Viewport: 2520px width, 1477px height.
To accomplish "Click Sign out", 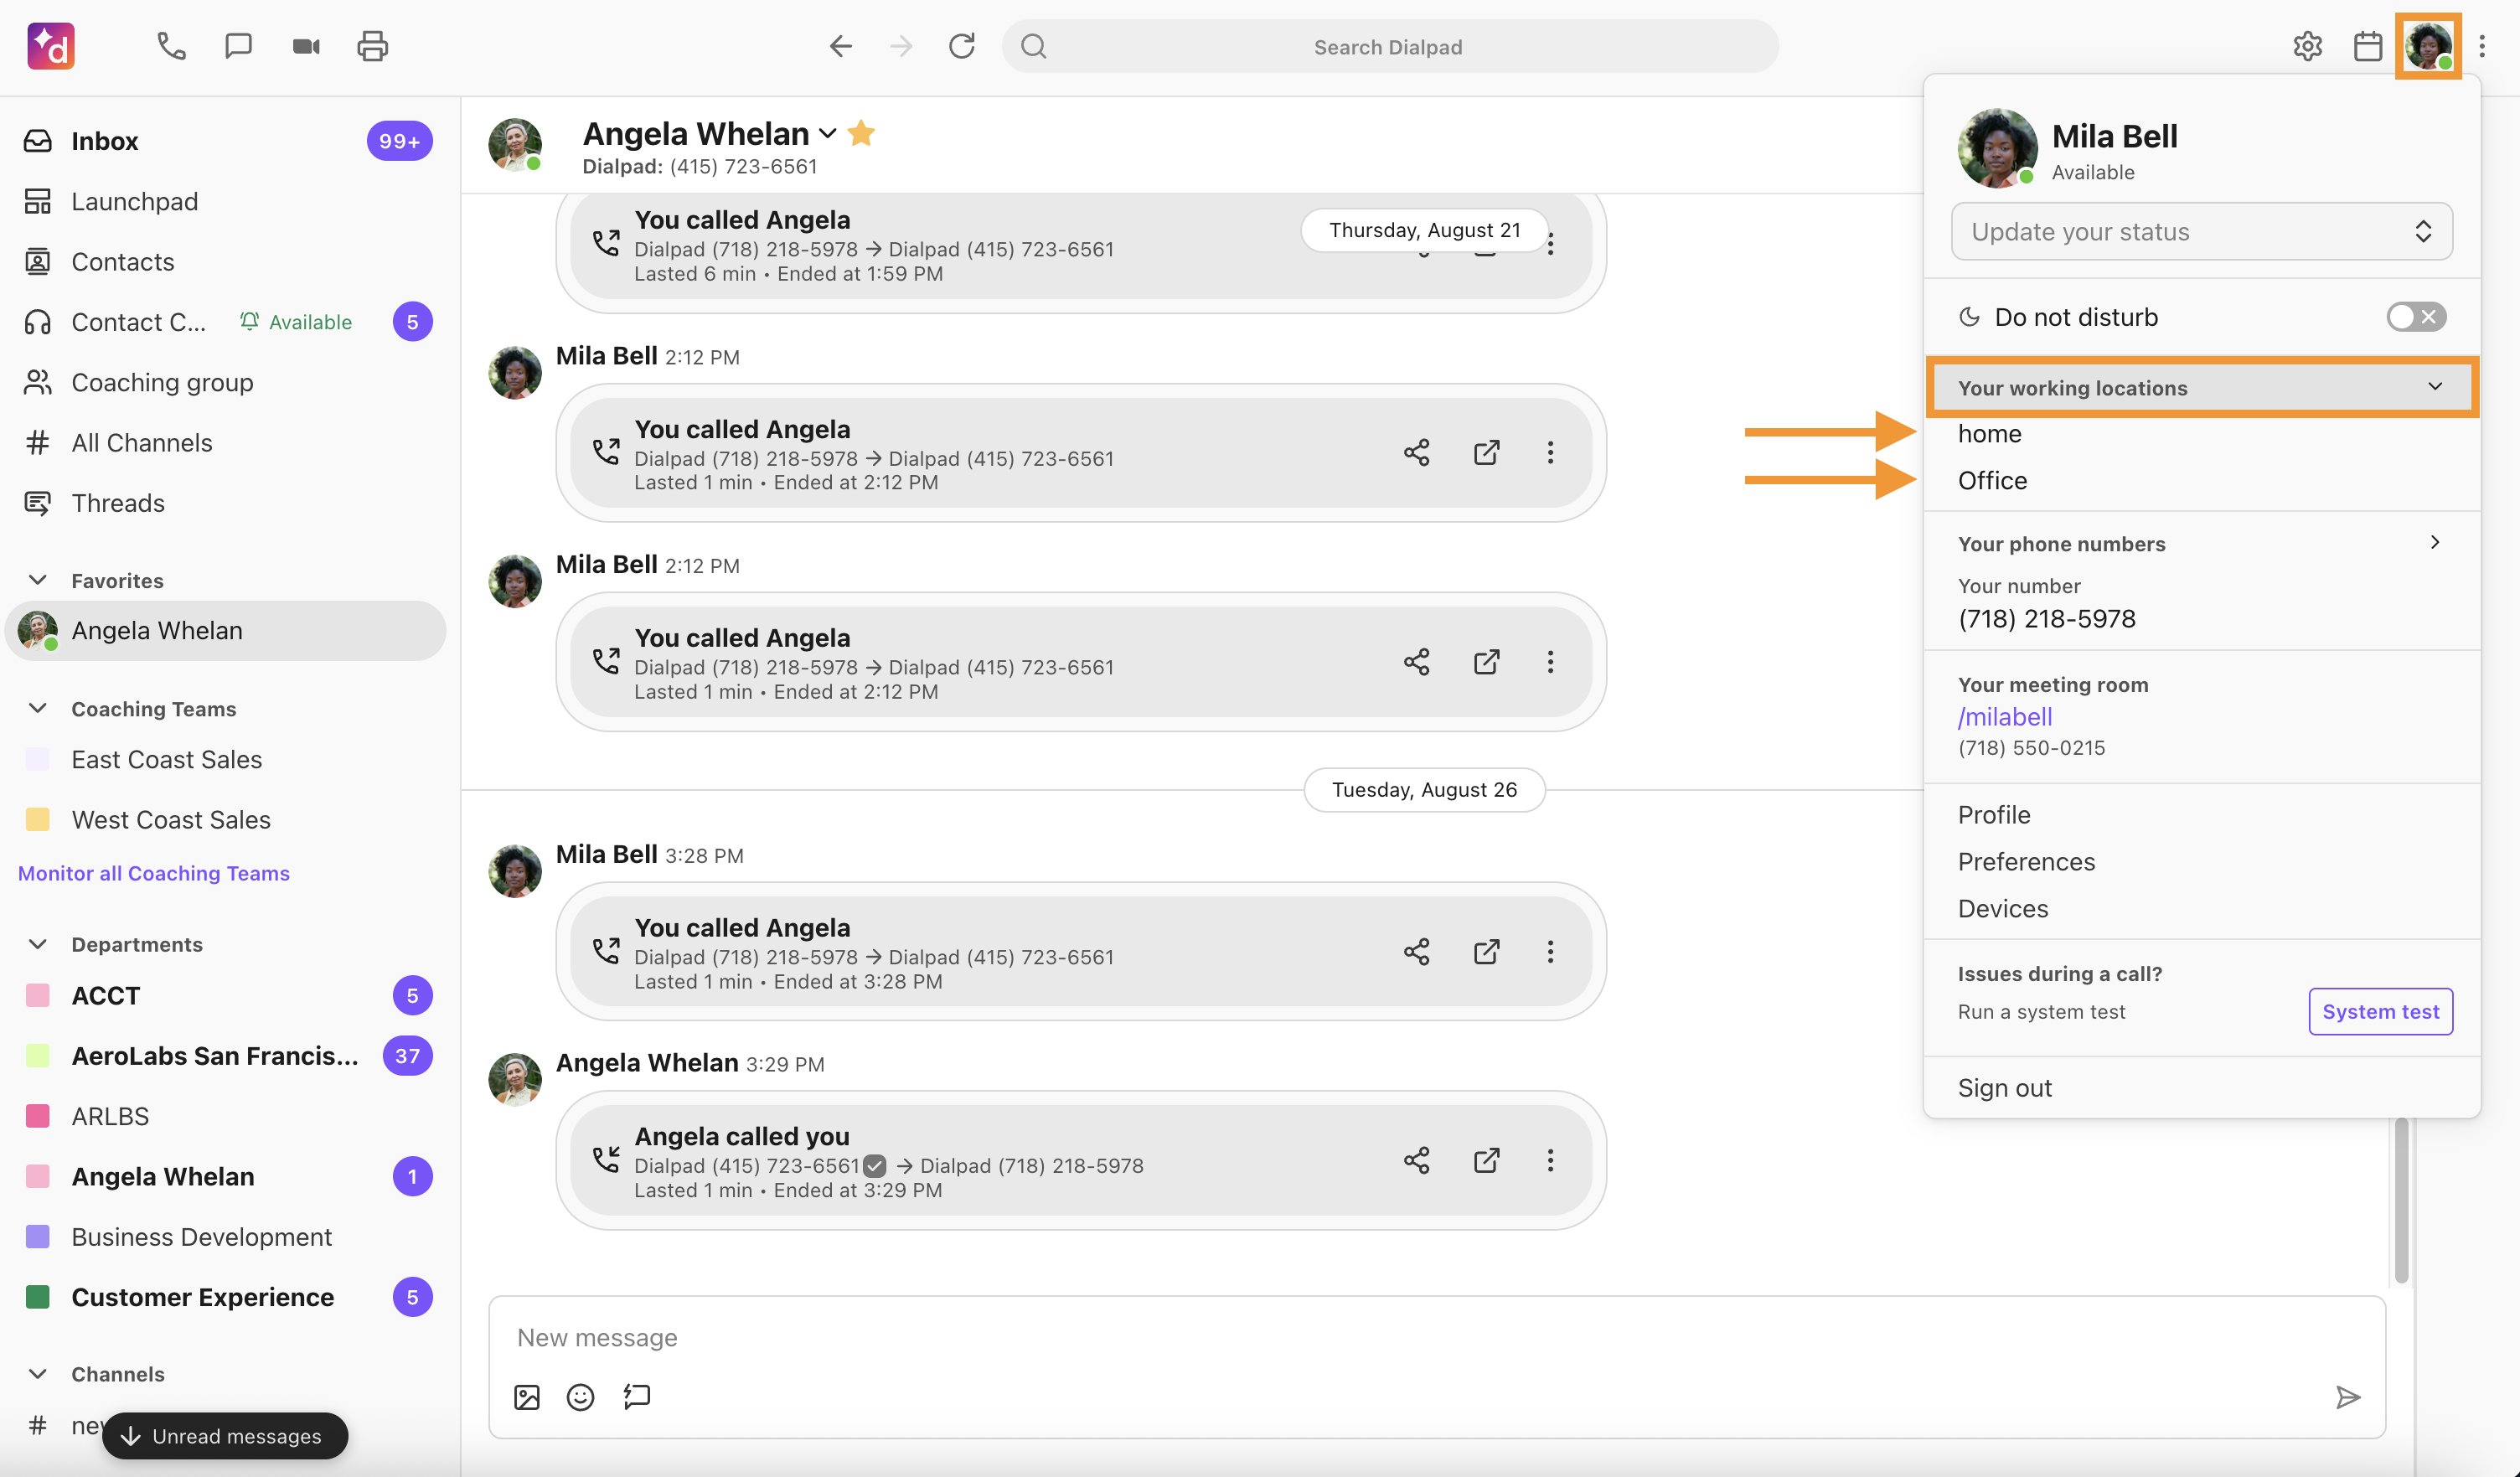I will point(2005,1088).
